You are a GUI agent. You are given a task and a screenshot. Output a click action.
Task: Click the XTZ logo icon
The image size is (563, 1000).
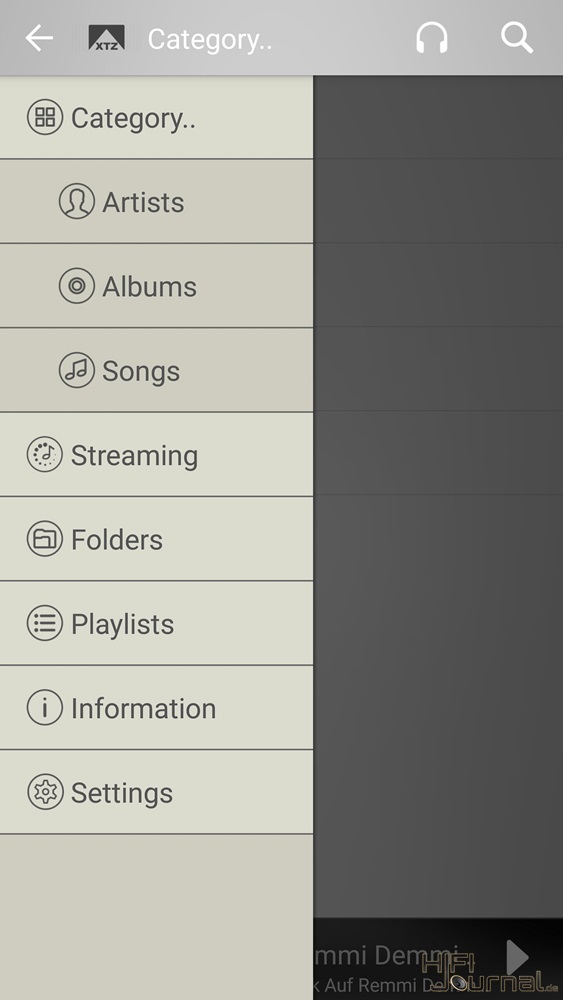coord(106,38)
